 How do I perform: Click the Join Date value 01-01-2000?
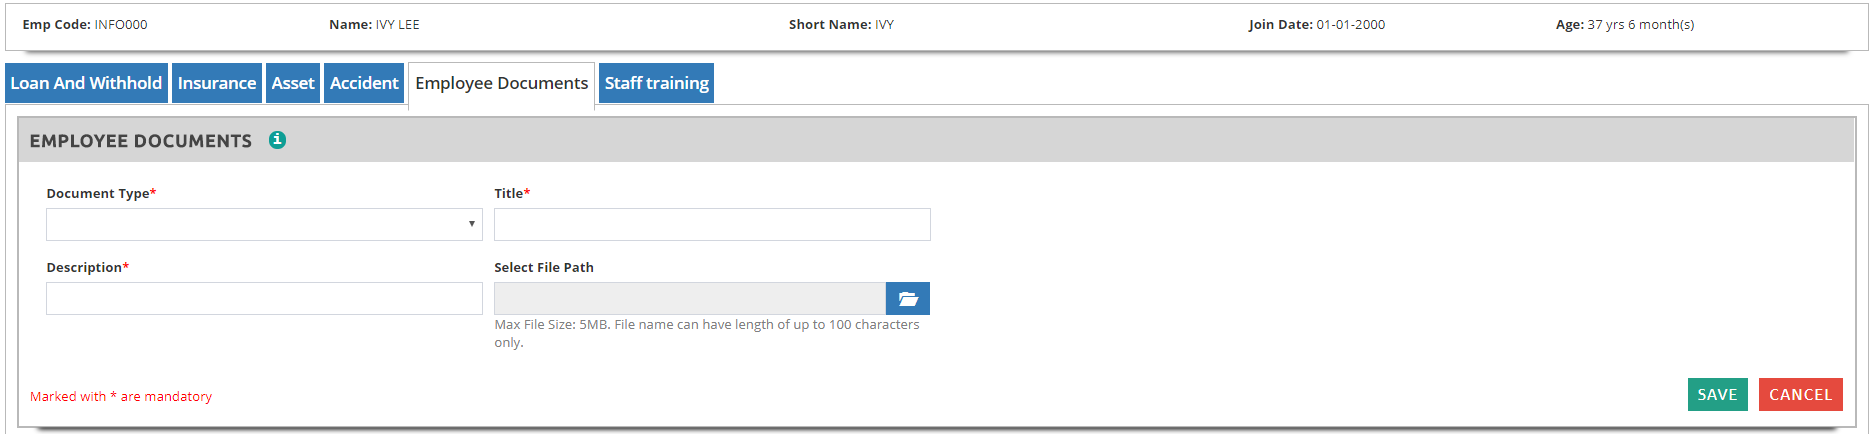[x=1350, y=25]
